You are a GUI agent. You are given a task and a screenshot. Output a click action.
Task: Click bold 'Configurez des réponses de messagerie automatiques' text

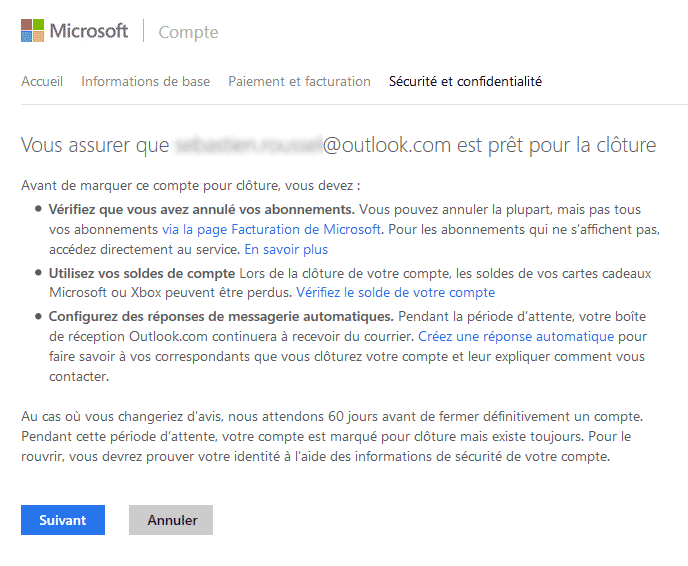[x=221, y=316]
